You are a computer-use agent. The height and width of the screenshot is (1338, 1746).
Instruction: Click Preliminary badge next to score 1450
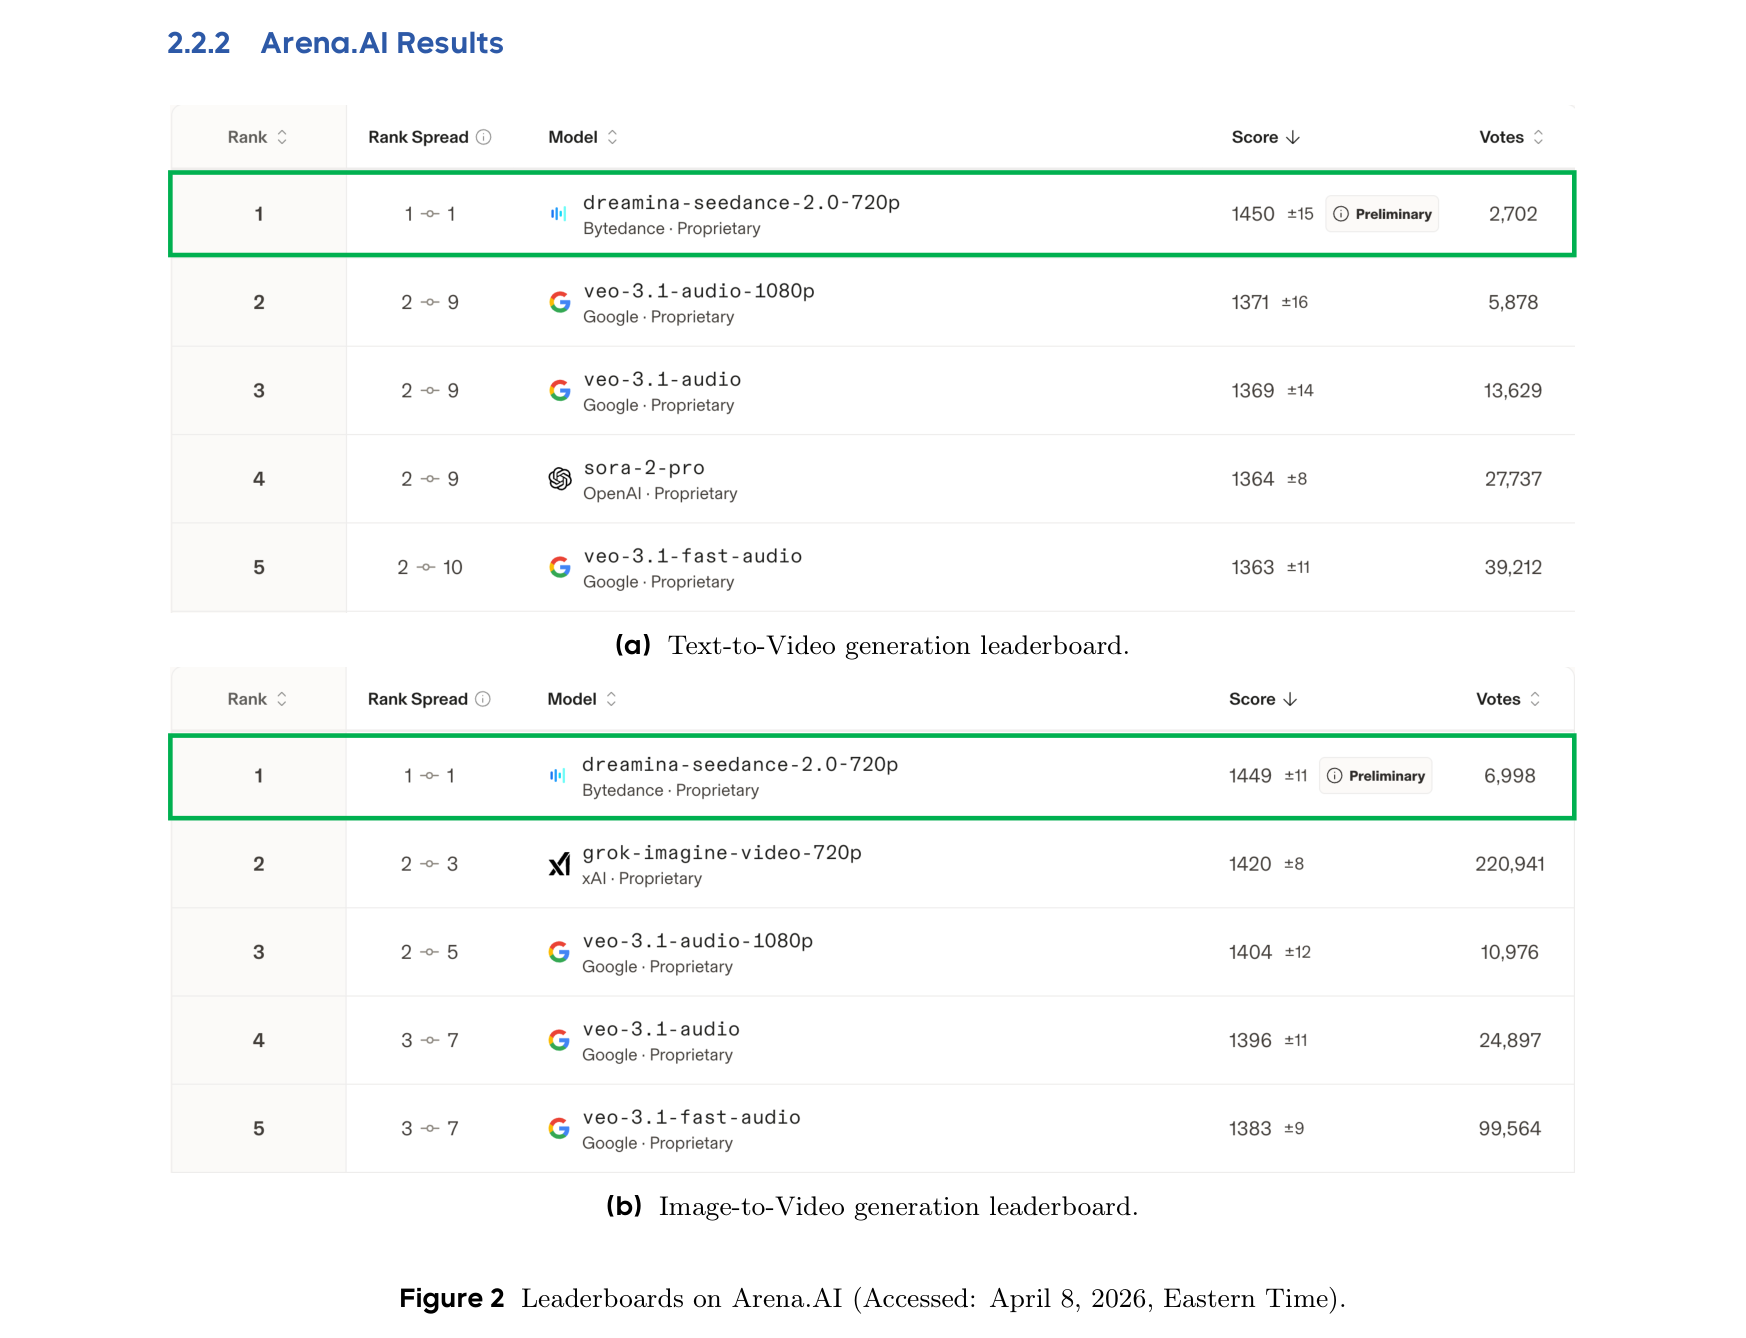pos(1382,214)
